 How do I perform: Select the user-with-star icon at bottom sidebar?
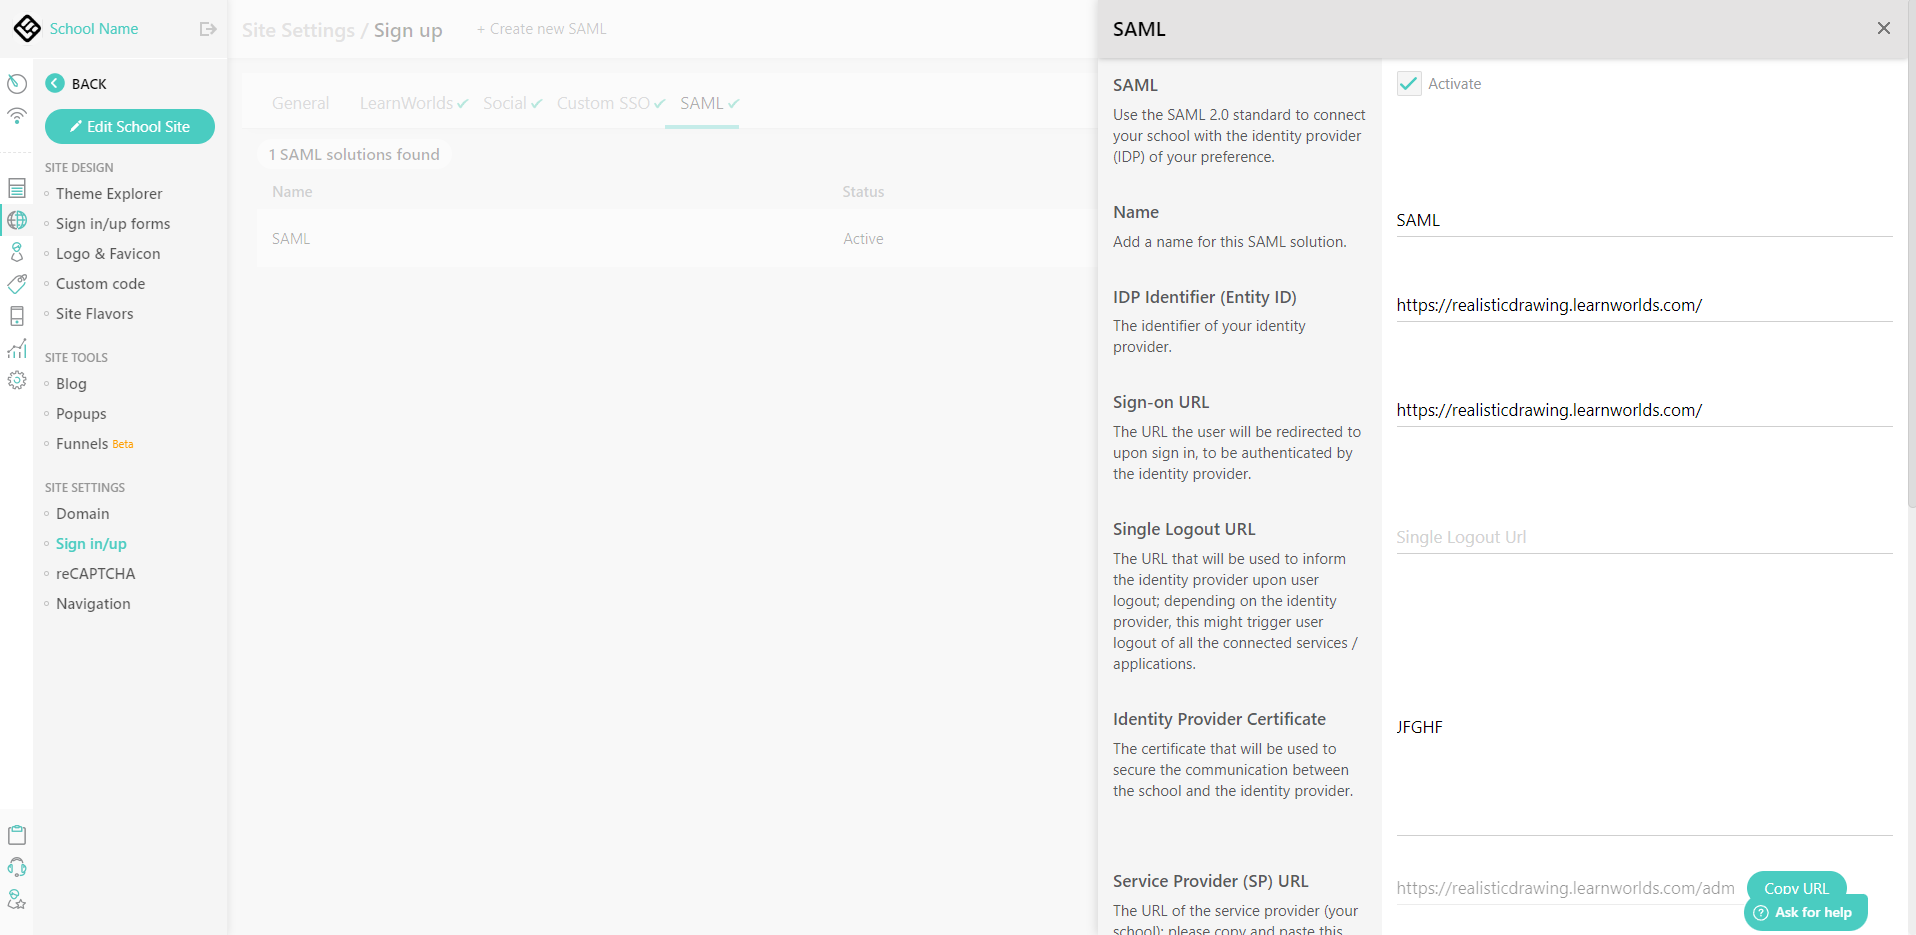pos(17,899)
